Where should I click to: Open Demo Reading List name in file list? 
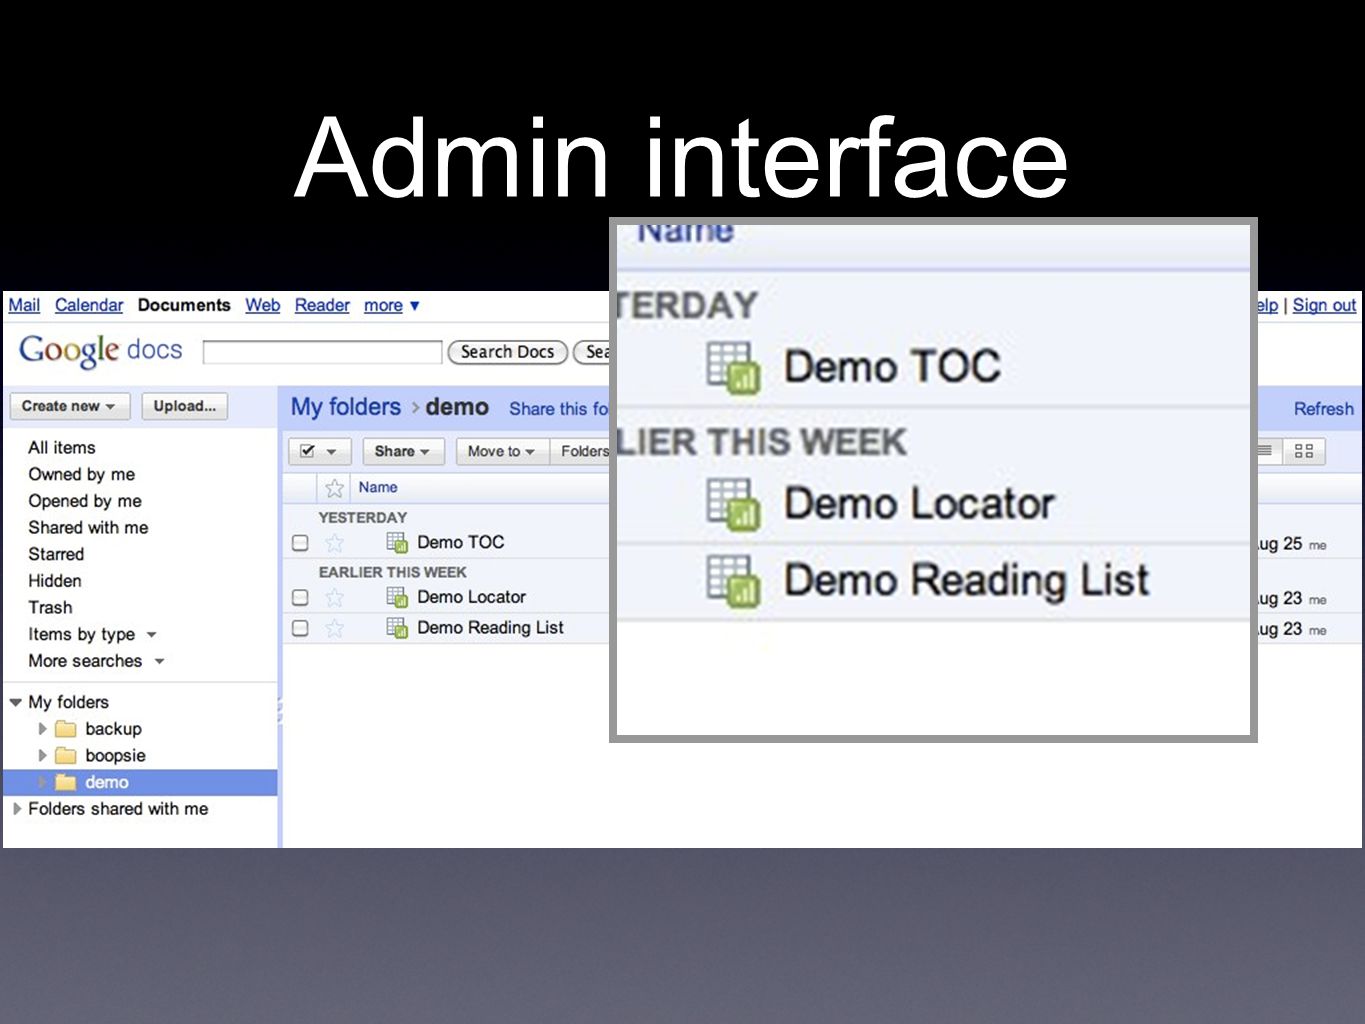[x=491, y=628]
